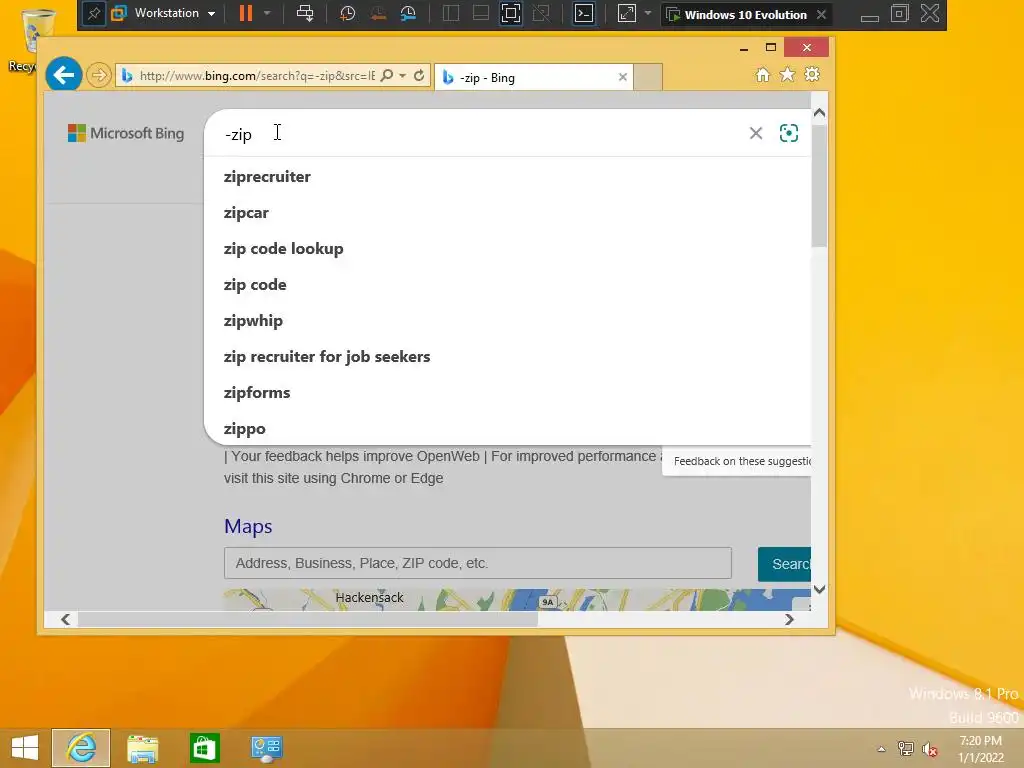Viewport: 1024px width, 768px height.
Task: Open the console view icon
Action: 583,14
